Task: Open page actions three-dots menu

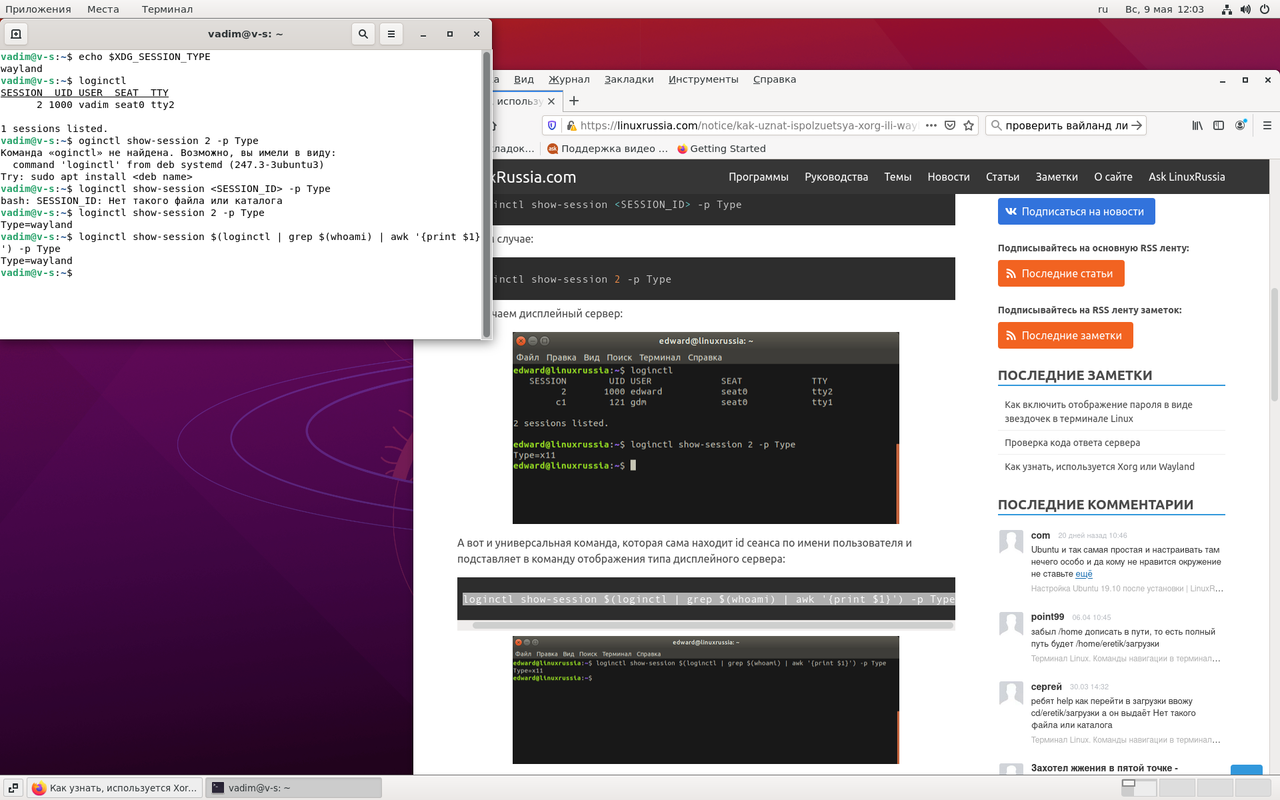Action: point(931,126)
